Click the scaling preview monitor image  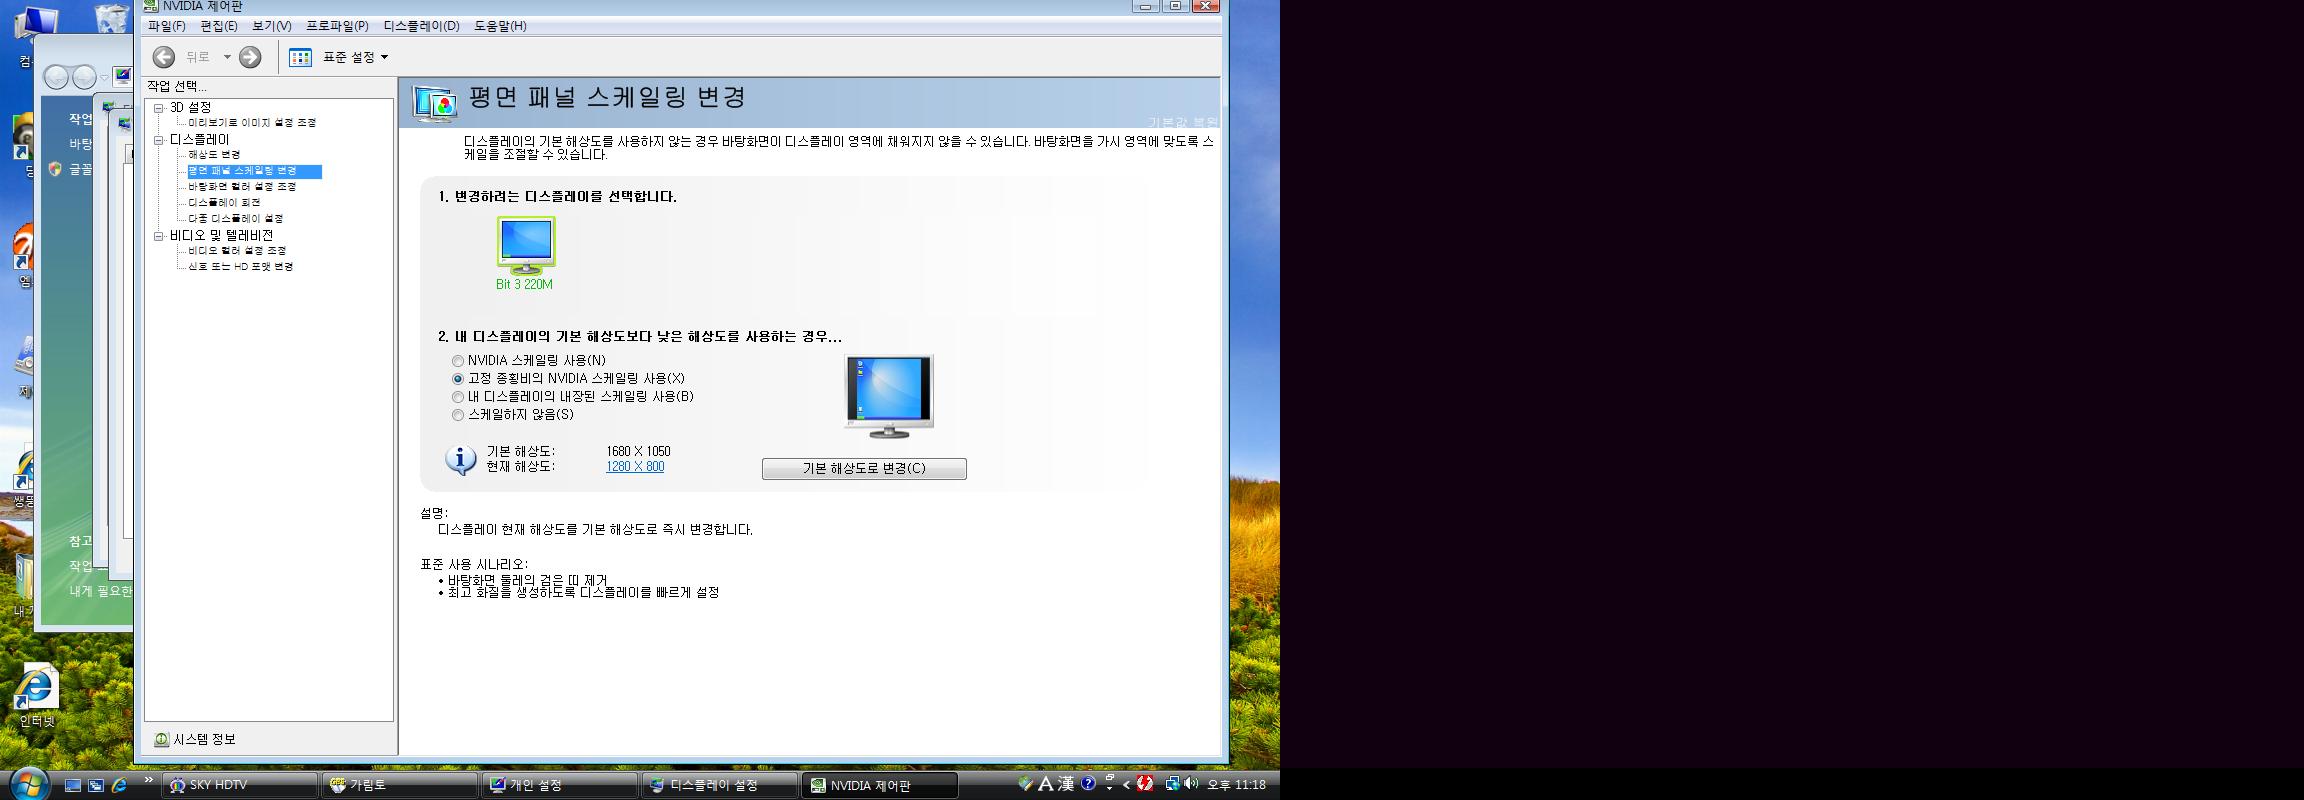888,397
